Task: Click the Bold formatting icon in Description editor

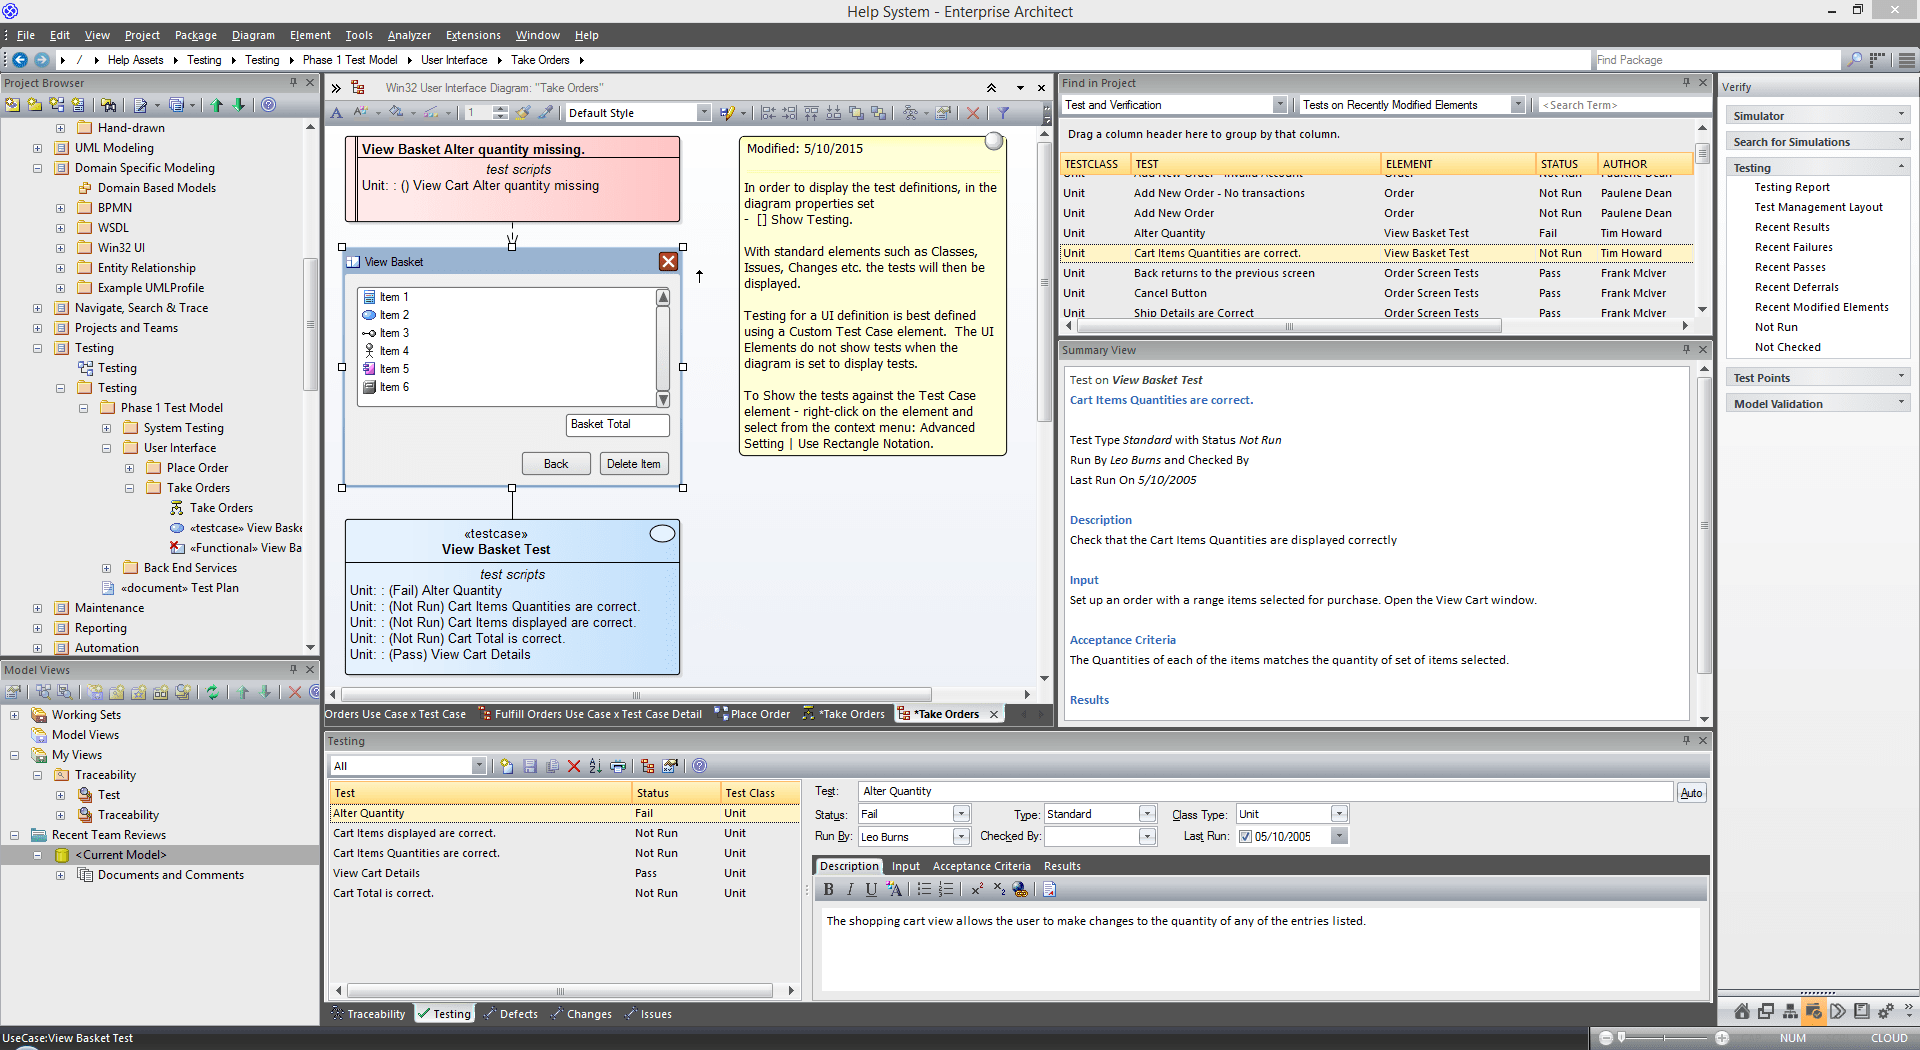Action: [x=828, y=889]
